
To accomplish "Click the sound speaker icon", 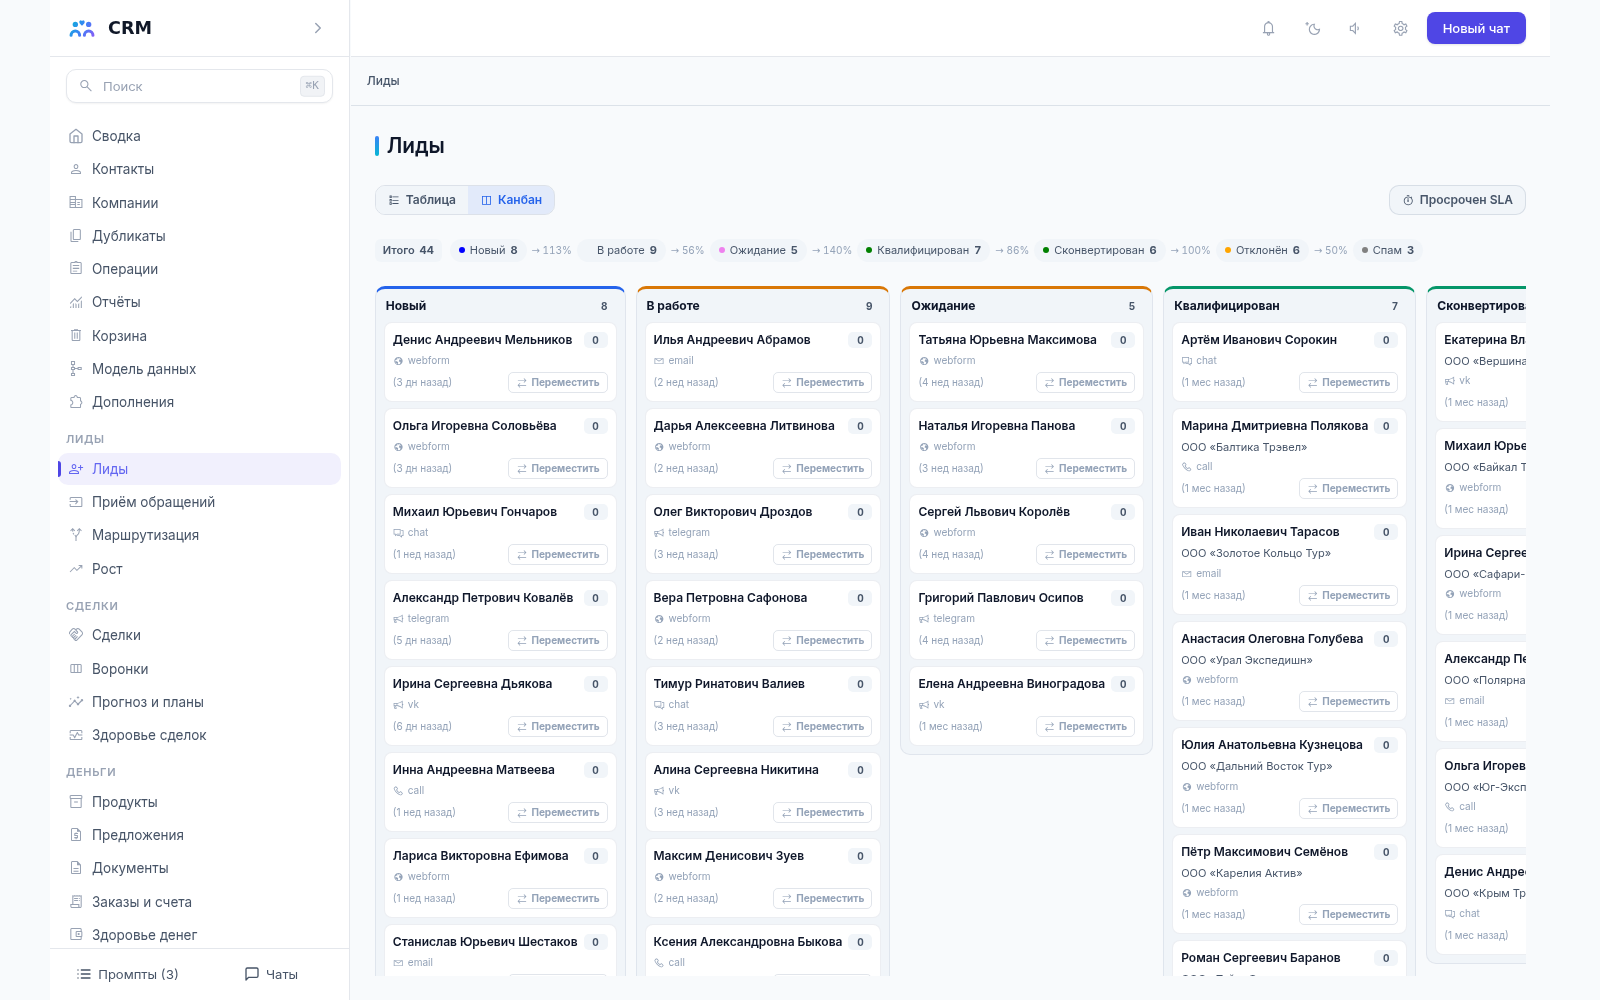I will [1355, 29].
